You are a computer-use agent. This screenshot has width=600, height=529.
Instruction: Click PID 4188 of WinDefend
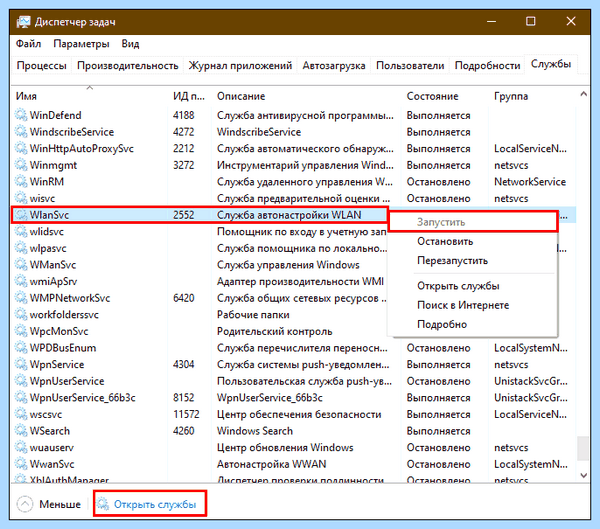(184, 115)
